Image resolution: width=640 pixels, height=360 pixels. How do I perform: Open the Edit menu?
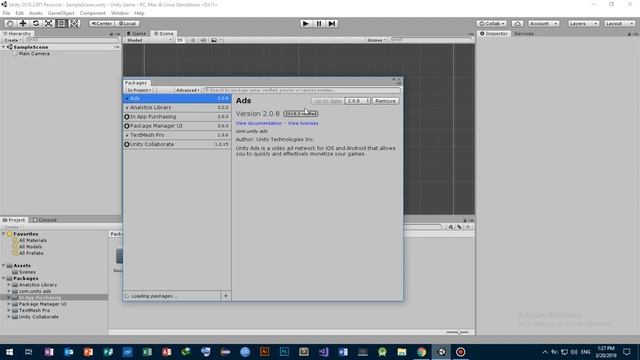tap(19, 13)
